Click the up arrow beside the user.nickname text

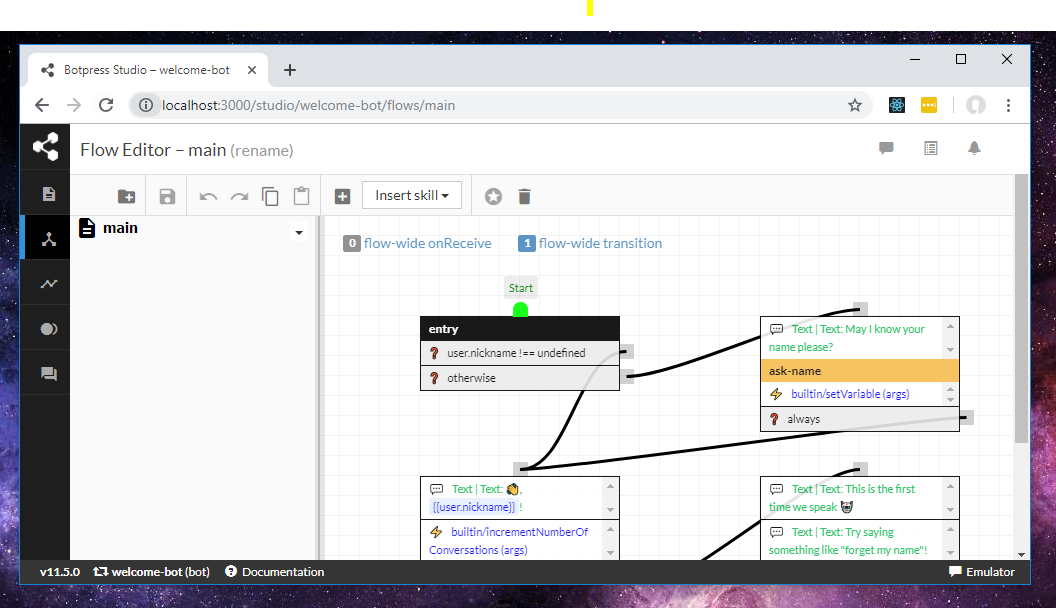pyautogui.click(x=610, y=486)
